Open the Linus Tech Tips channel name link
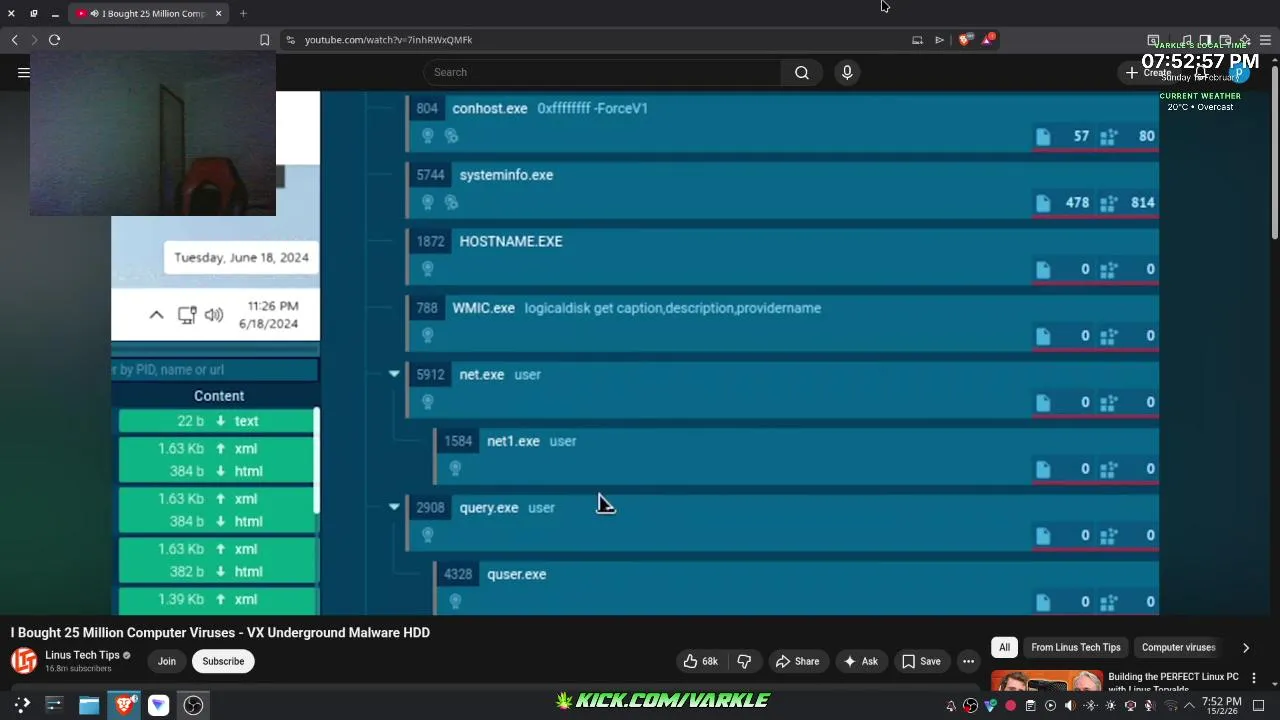 (82, 655)
